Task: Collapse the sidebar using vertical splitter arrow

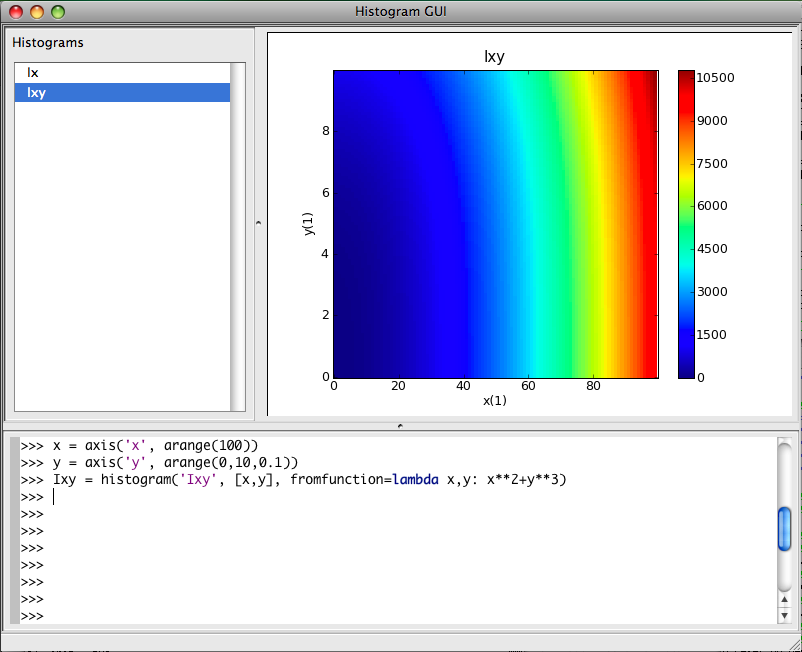Action: tap(258, 223)
